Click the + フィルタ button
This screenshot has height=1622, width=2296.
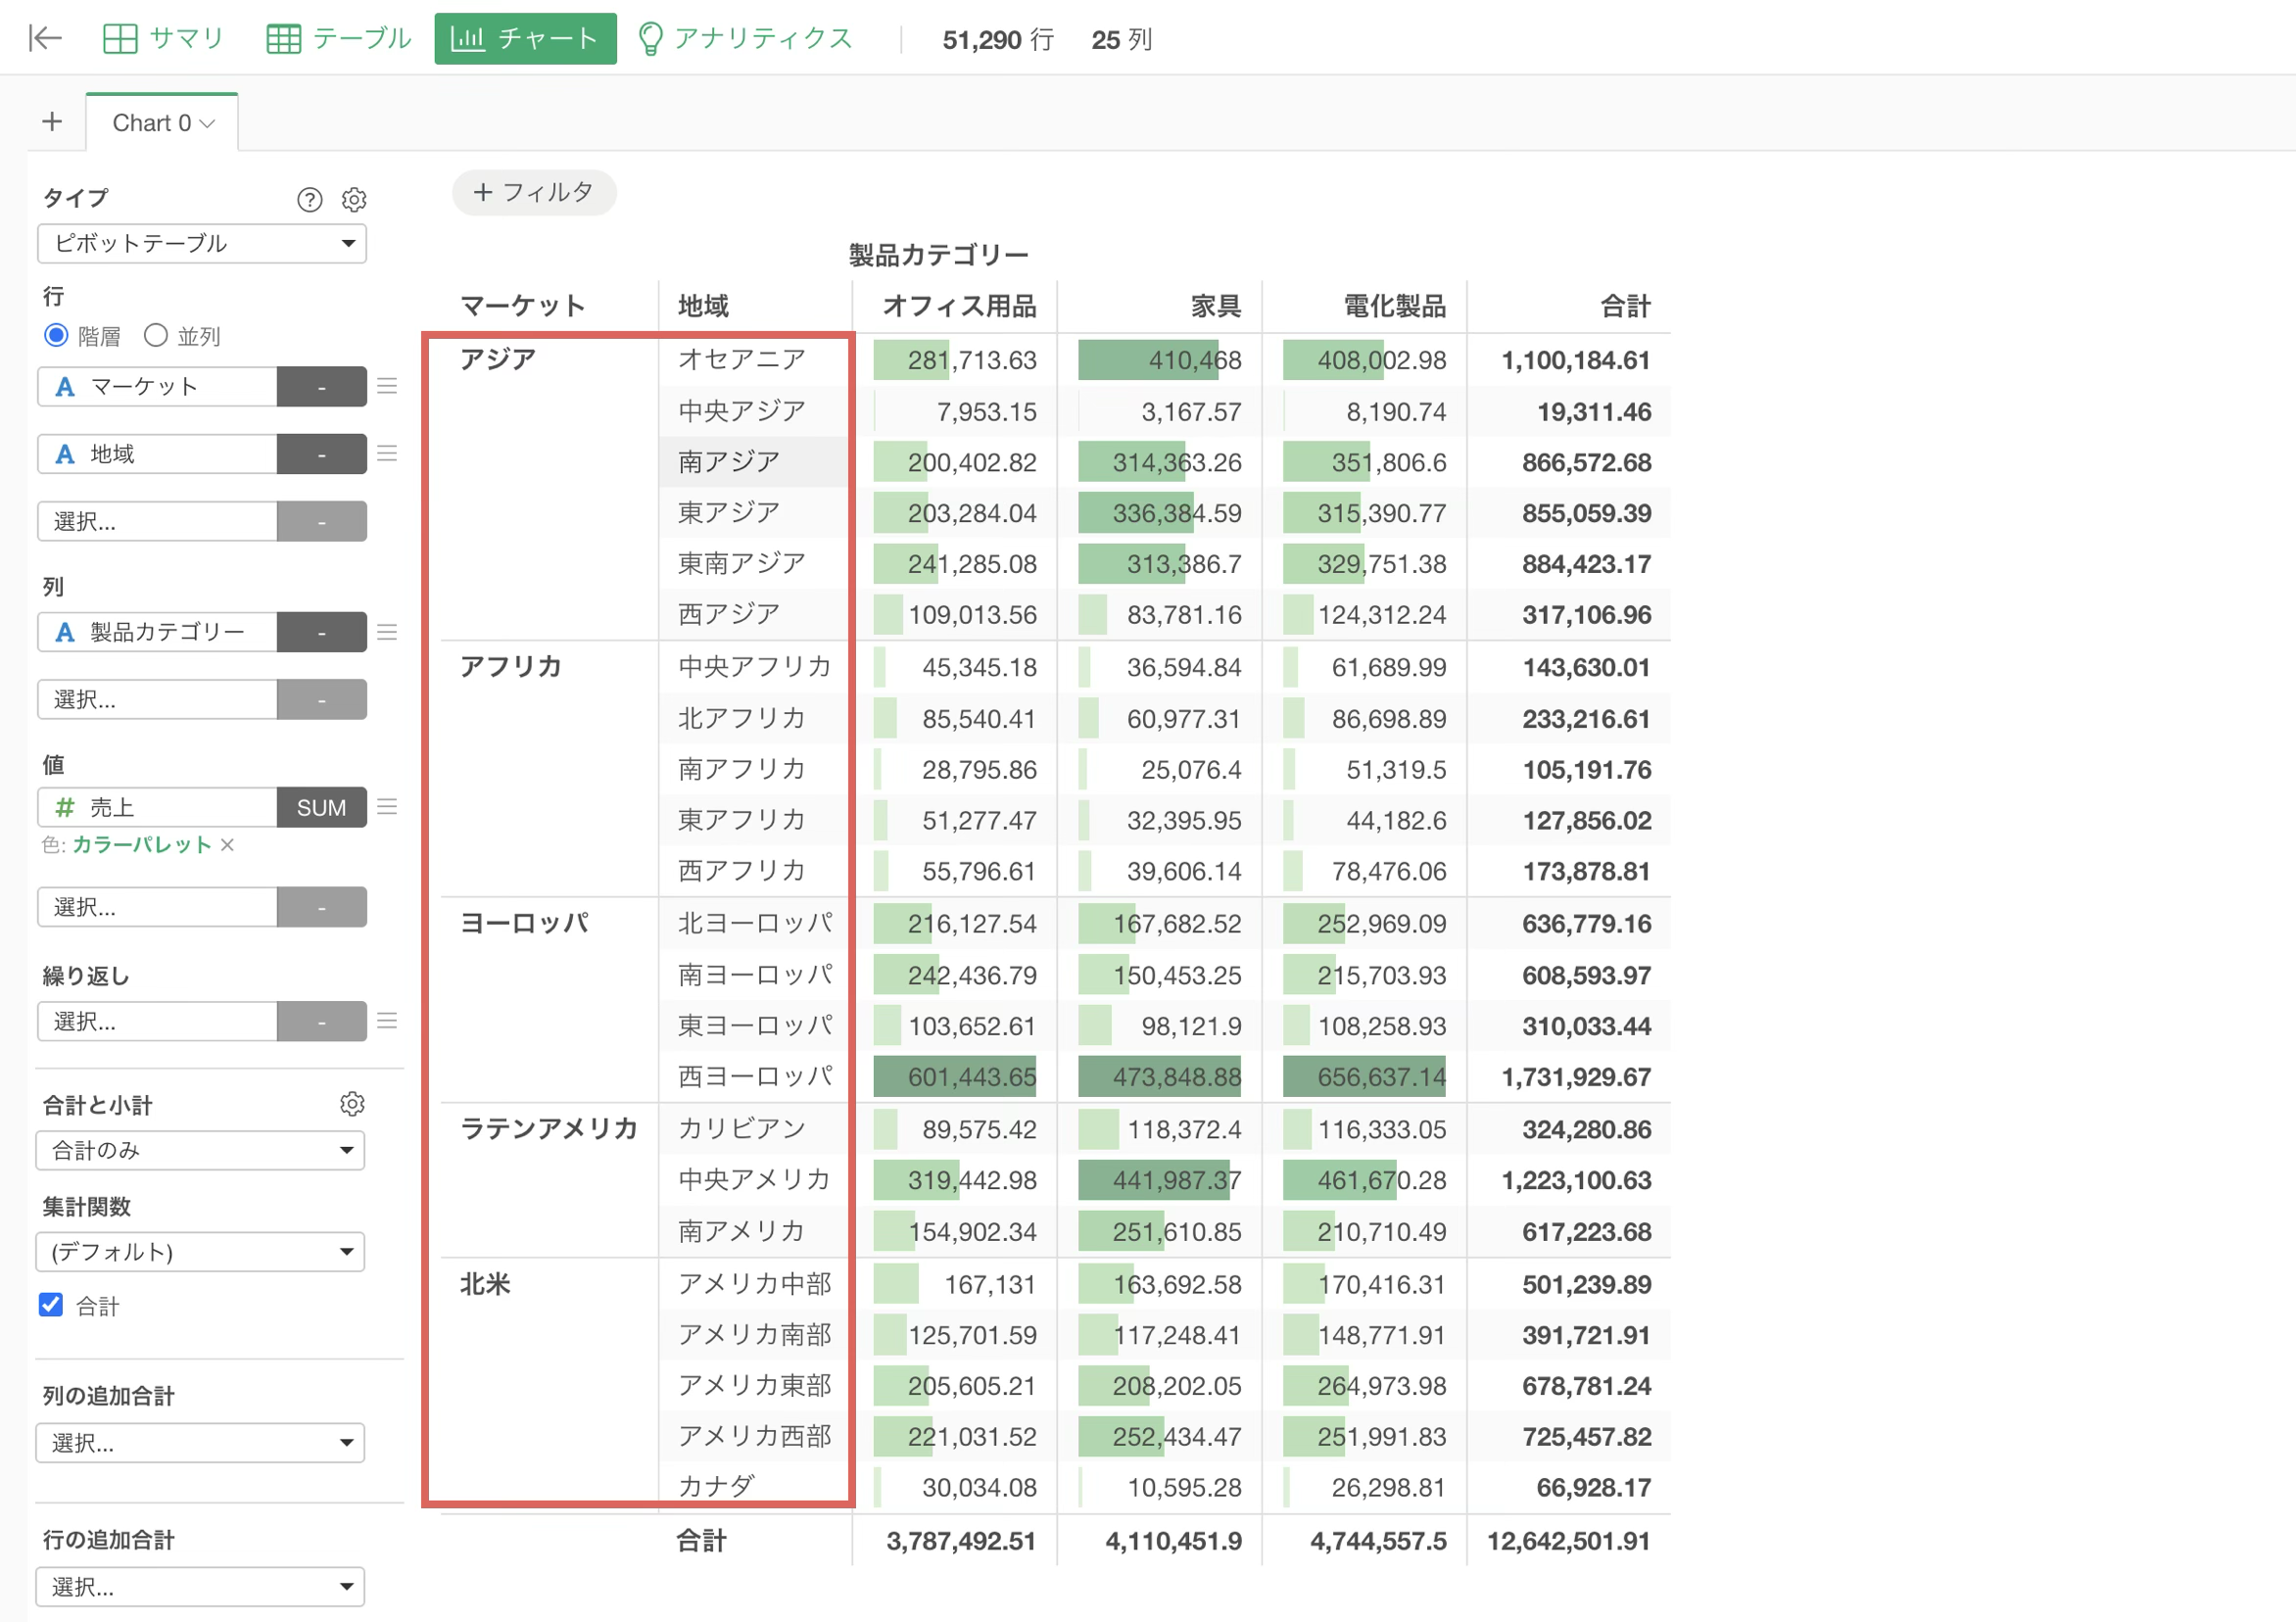coord(534,192)
